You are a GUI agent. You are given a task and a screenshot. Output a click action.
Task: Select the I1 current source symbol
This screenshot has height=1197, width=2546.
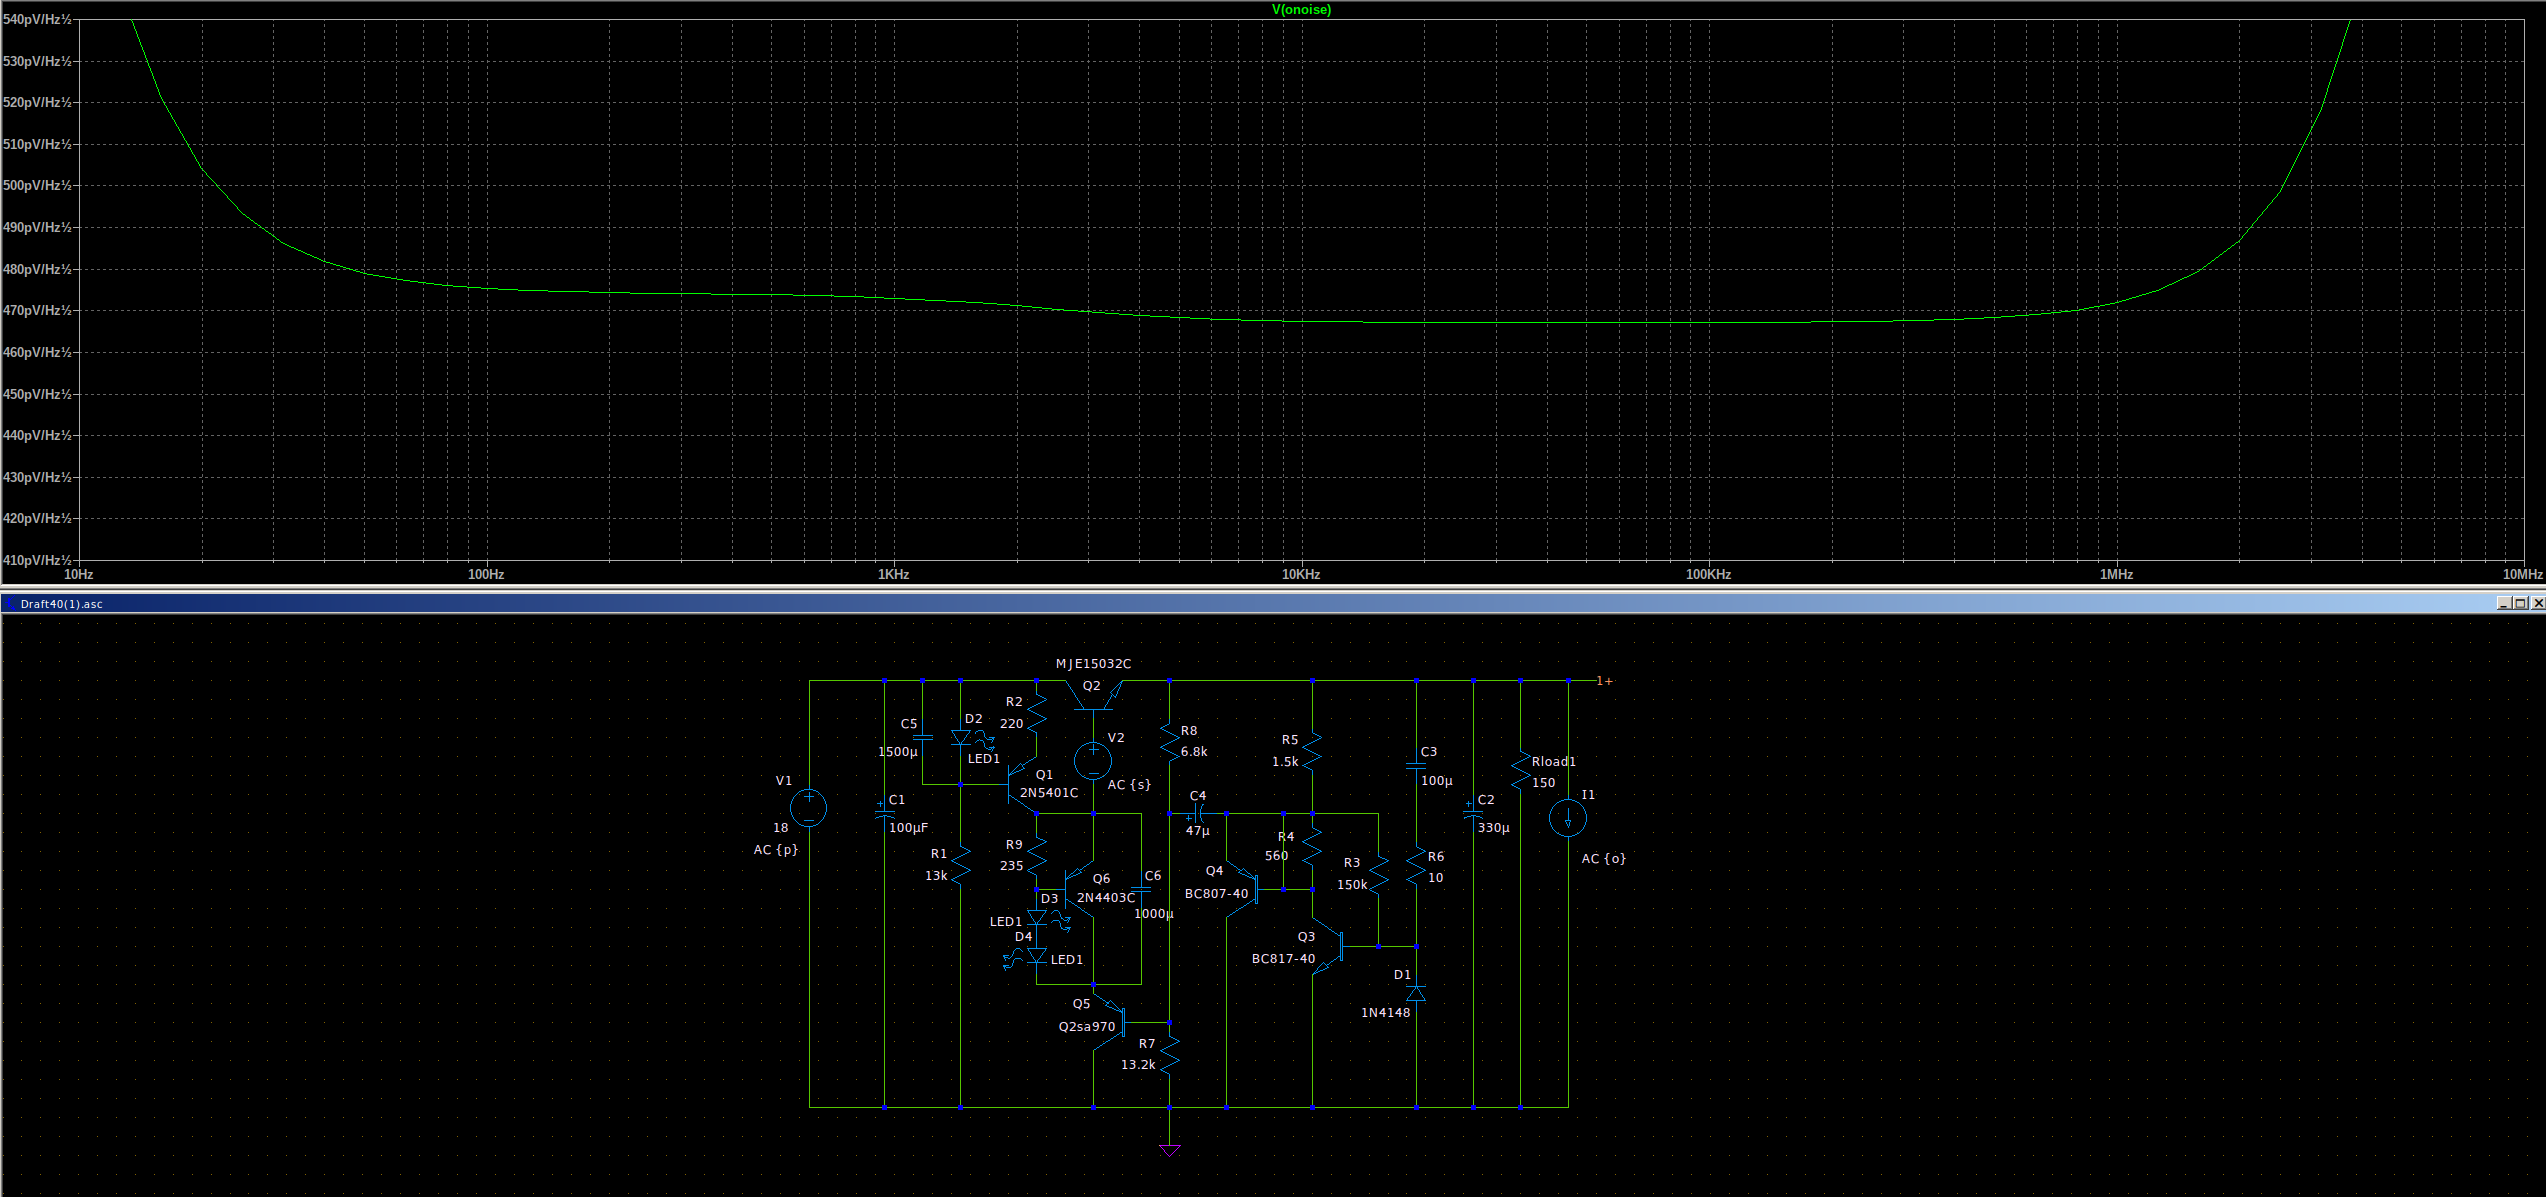tap(1567, 818)
